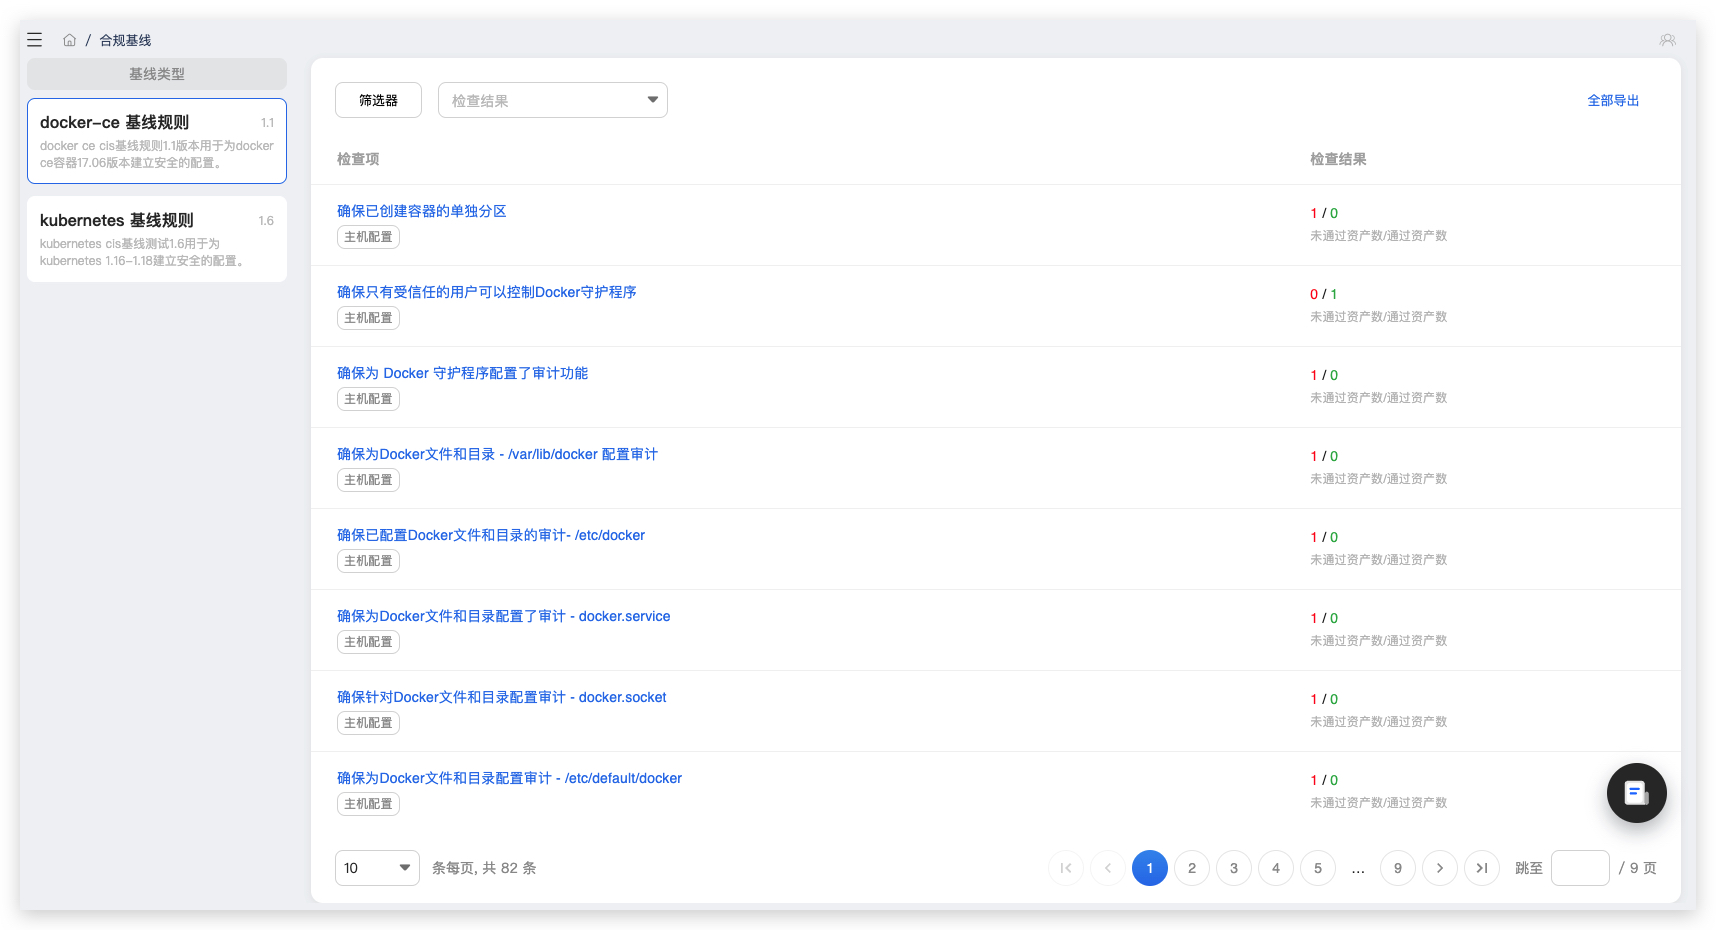Click the 1 / 0 result for 确保已创建容器的单独分区
Screen dimensions: 1716x930
tap(1323, 213)
